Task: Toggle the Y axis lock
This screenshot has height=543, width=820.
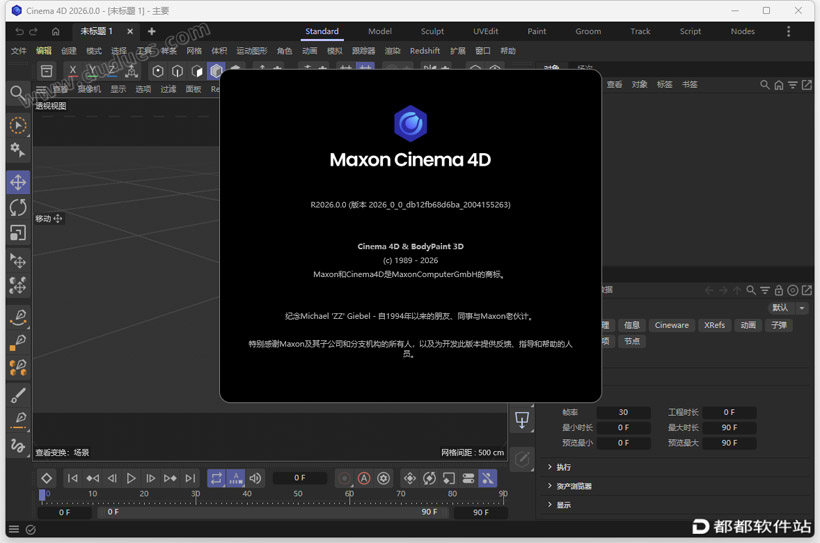Action: click(x=92, y=71)
